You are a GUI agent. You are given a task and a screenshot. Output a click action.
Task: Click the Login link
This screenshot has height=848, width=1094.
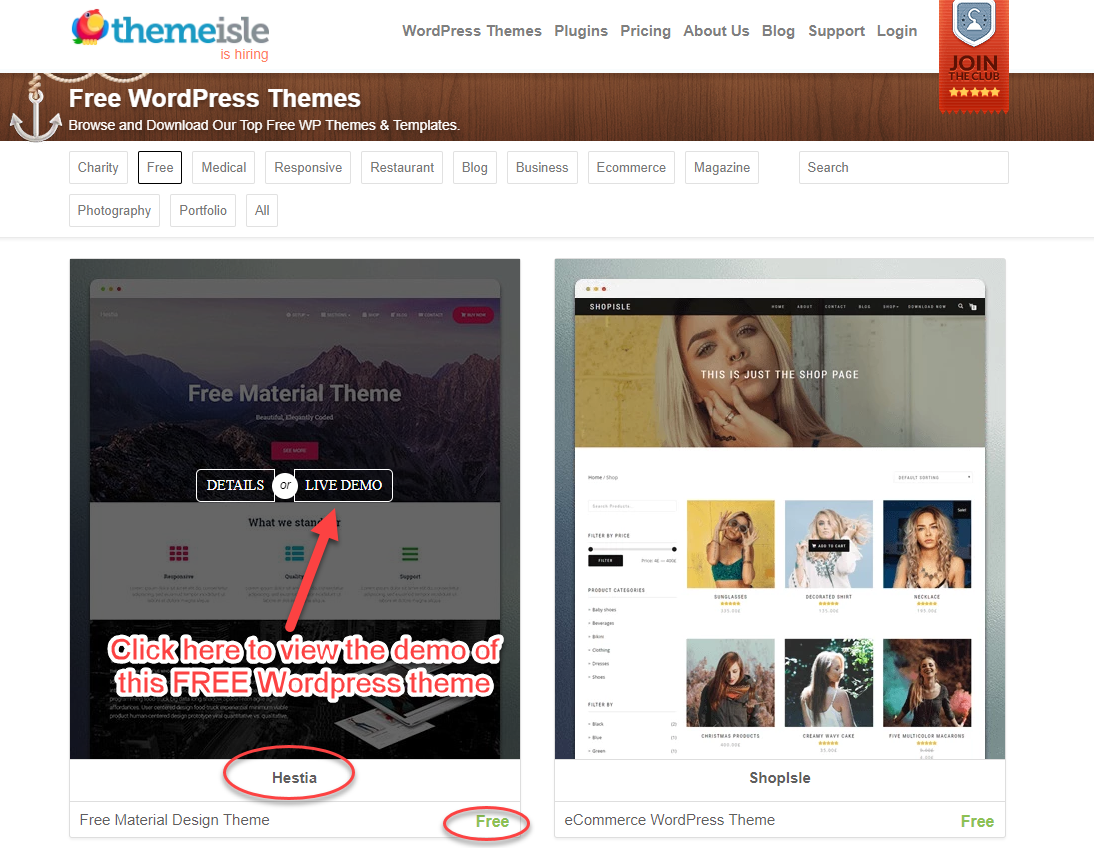point(897,31)
